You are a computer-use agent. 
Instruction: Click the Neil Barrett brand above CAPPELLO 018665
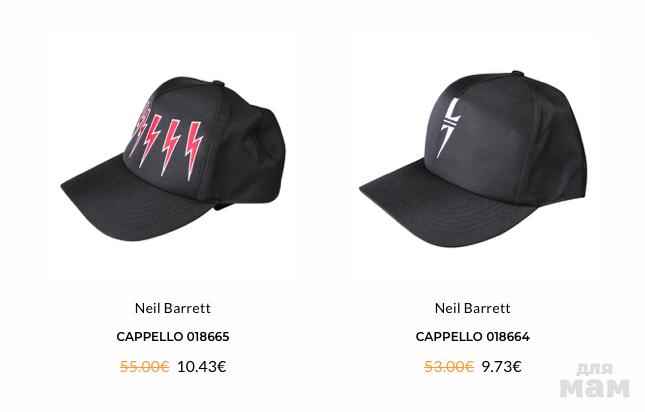(173, 308)
